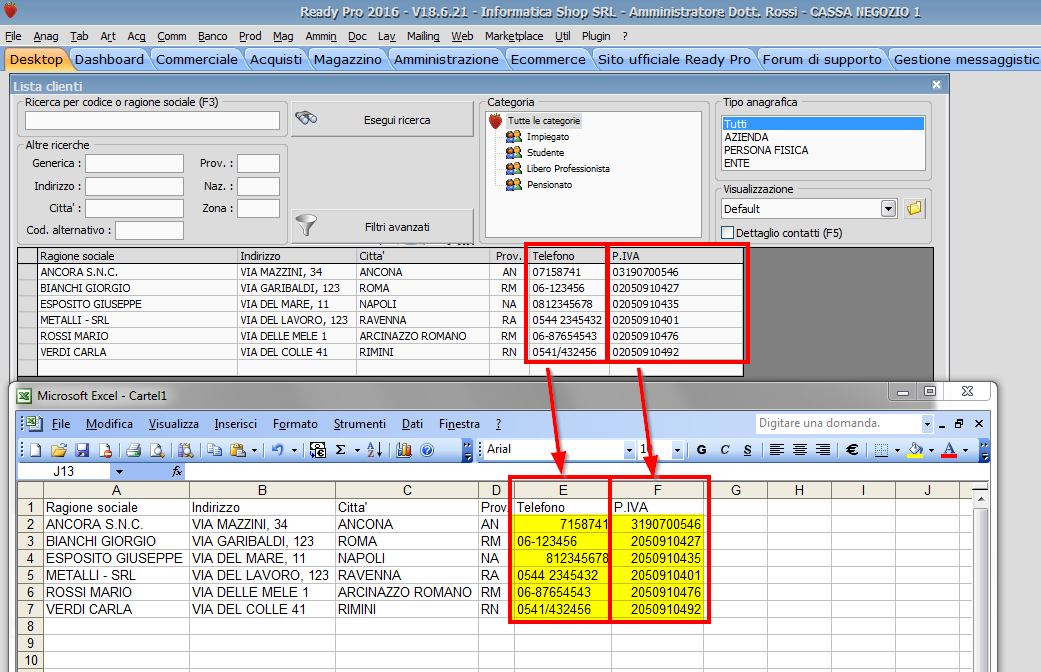The image size is (1041, 672).
Task: Switch to the Magazzino tab
Action: (x=347, y=60)
